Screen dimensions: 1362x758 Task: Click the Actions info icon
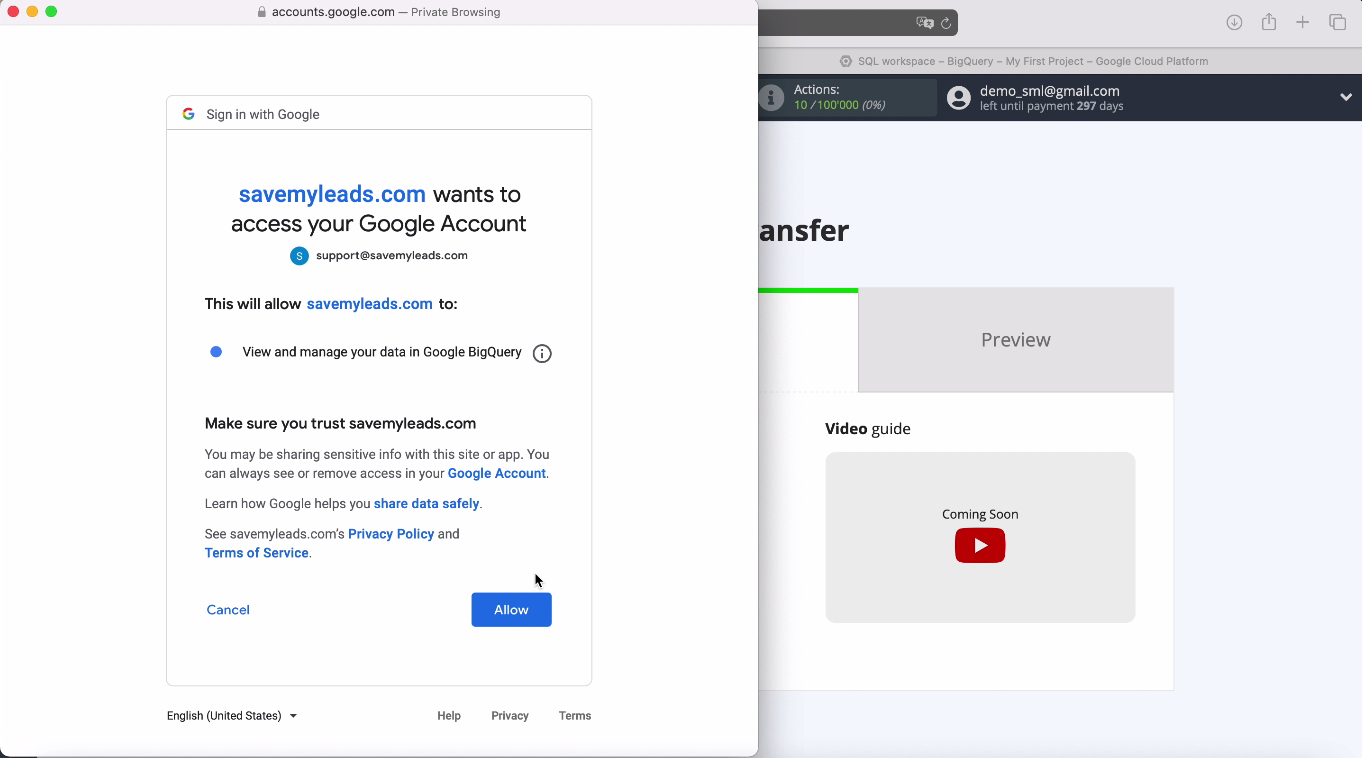pos(771,98)
